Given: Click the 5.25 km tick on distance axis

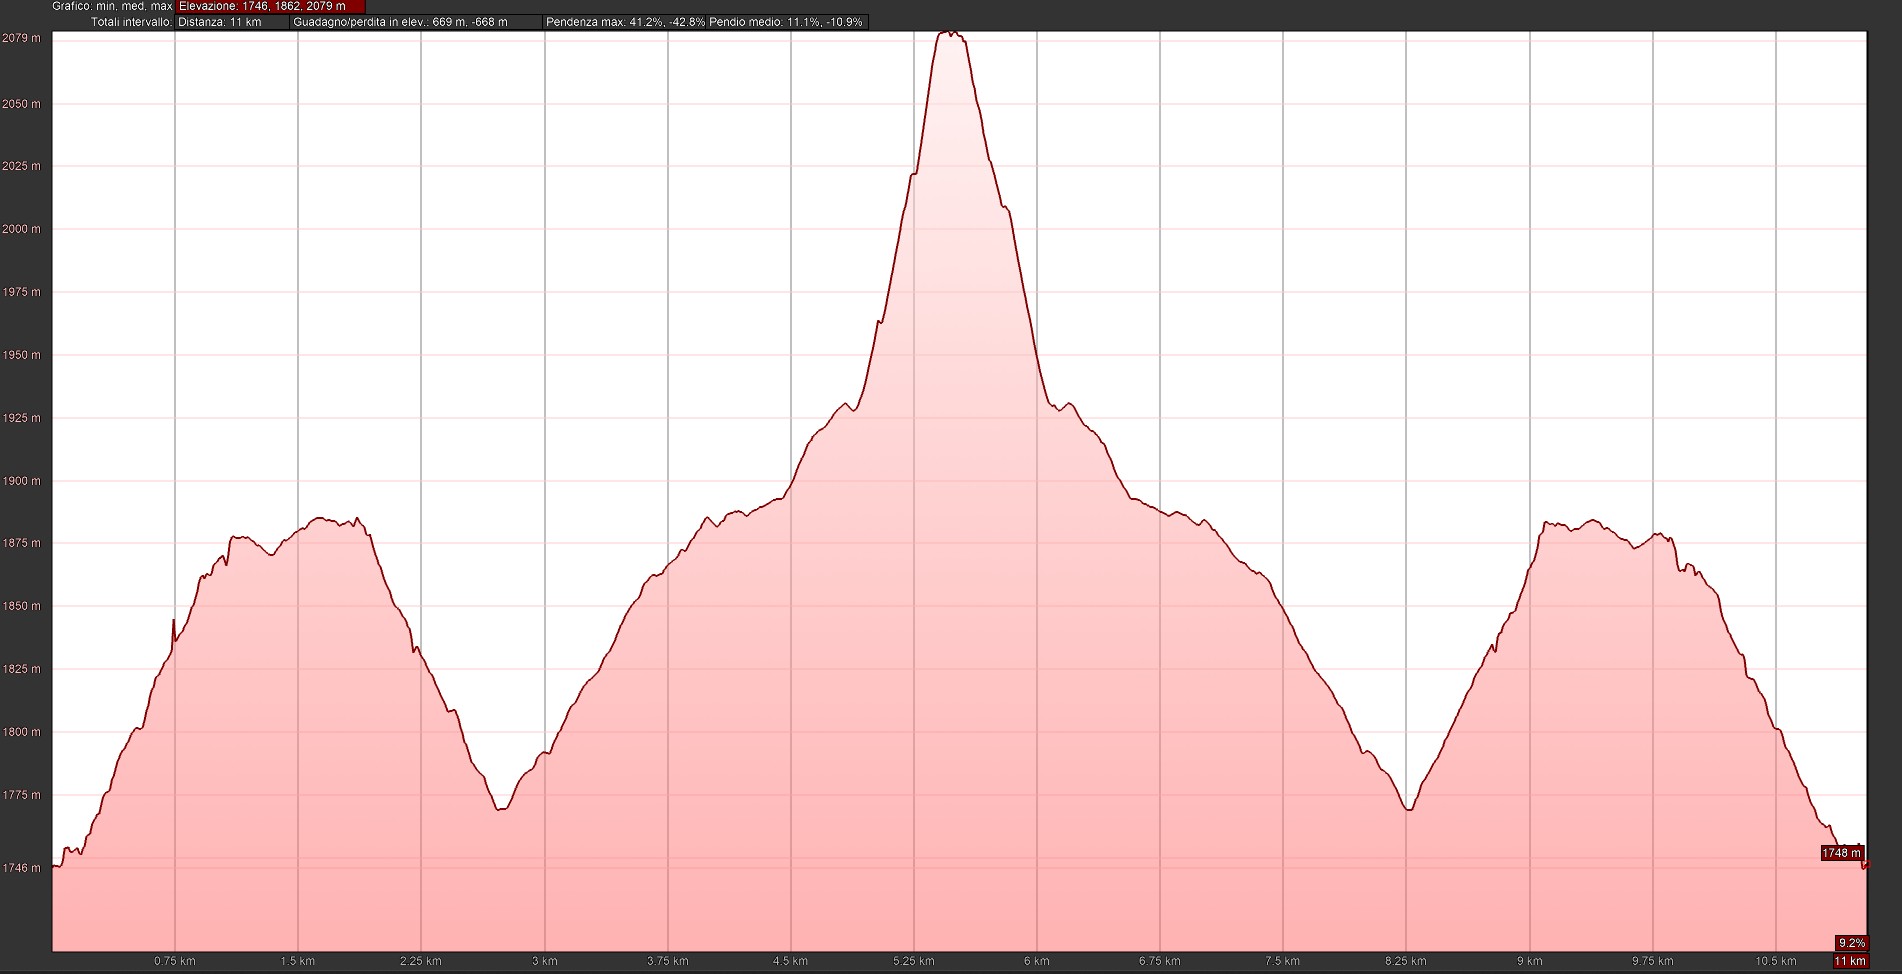Looking at the screenshot, I should coord(913,961).
